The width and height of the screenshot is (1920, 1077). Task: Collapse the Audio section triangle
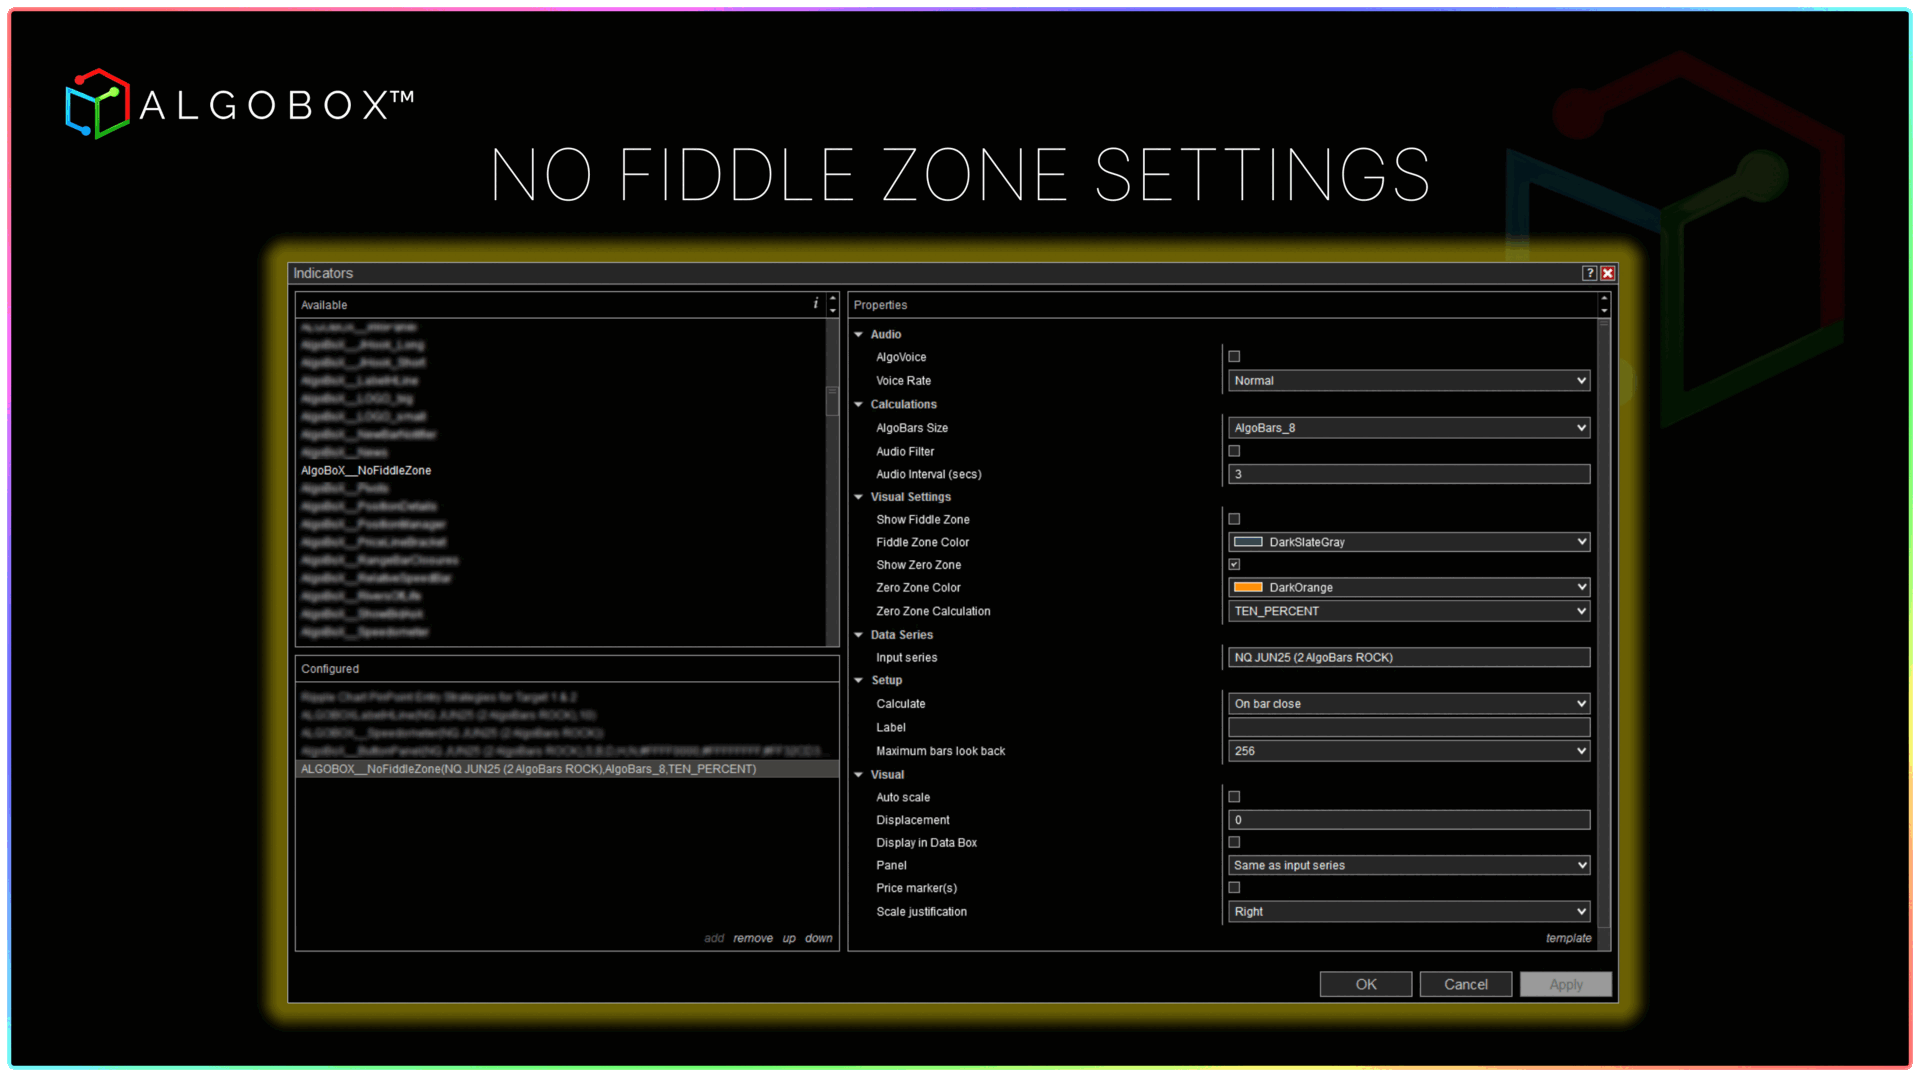tap(859, 334)
